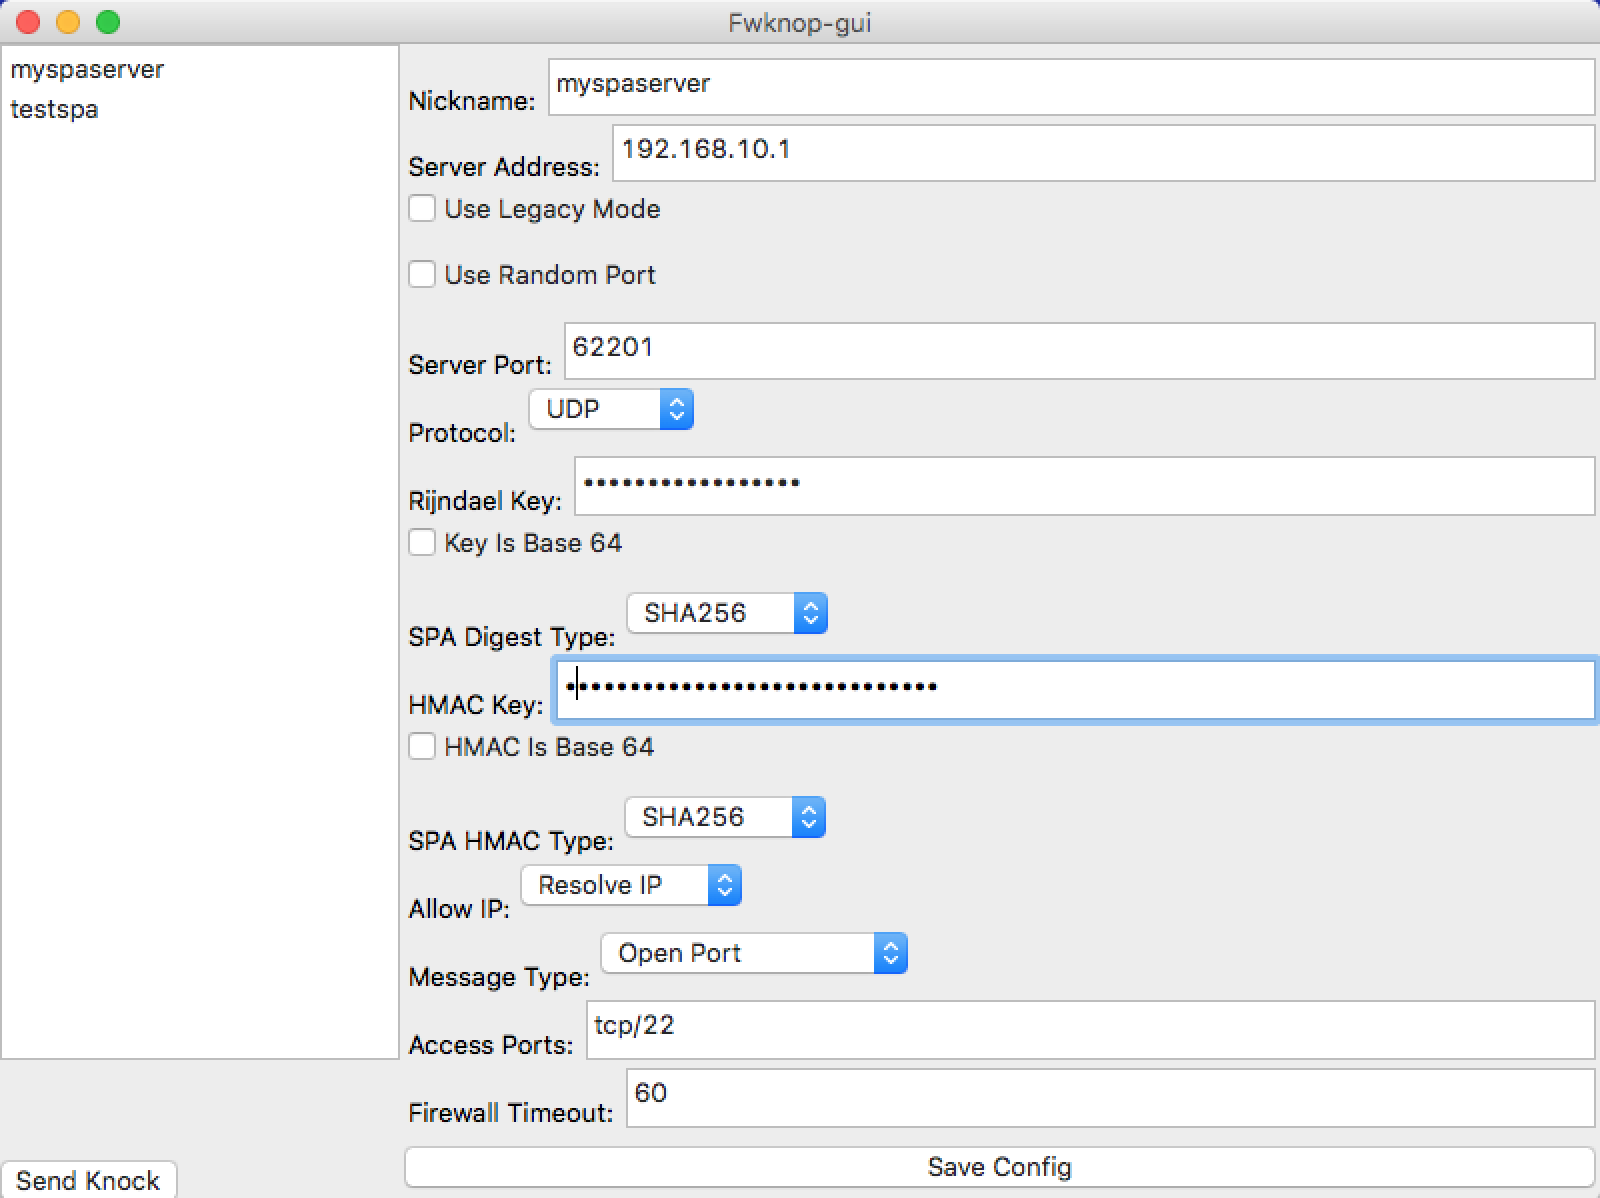Open the Message Type Open Port dropdown
This screenshot has height=1198, width=1600.
coord(753,953)
